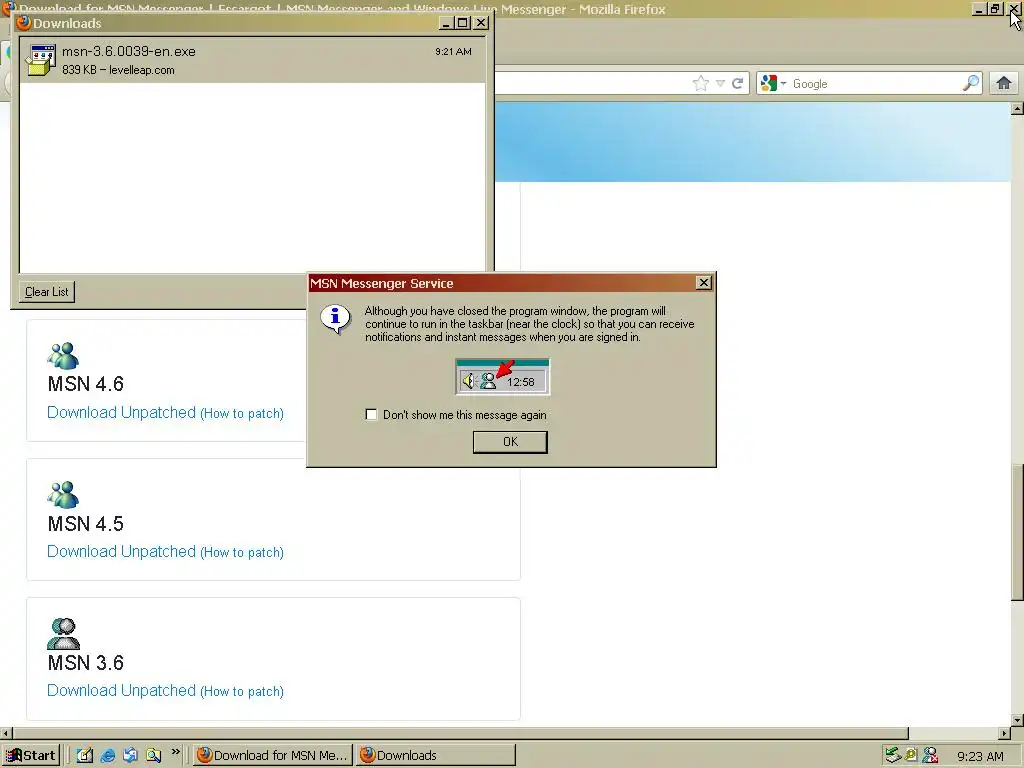This screenshot has height=768, width=1024.
Task: Click the MSN 4.5 heading text
Action: pyautogui.click(x=86, y=524)
